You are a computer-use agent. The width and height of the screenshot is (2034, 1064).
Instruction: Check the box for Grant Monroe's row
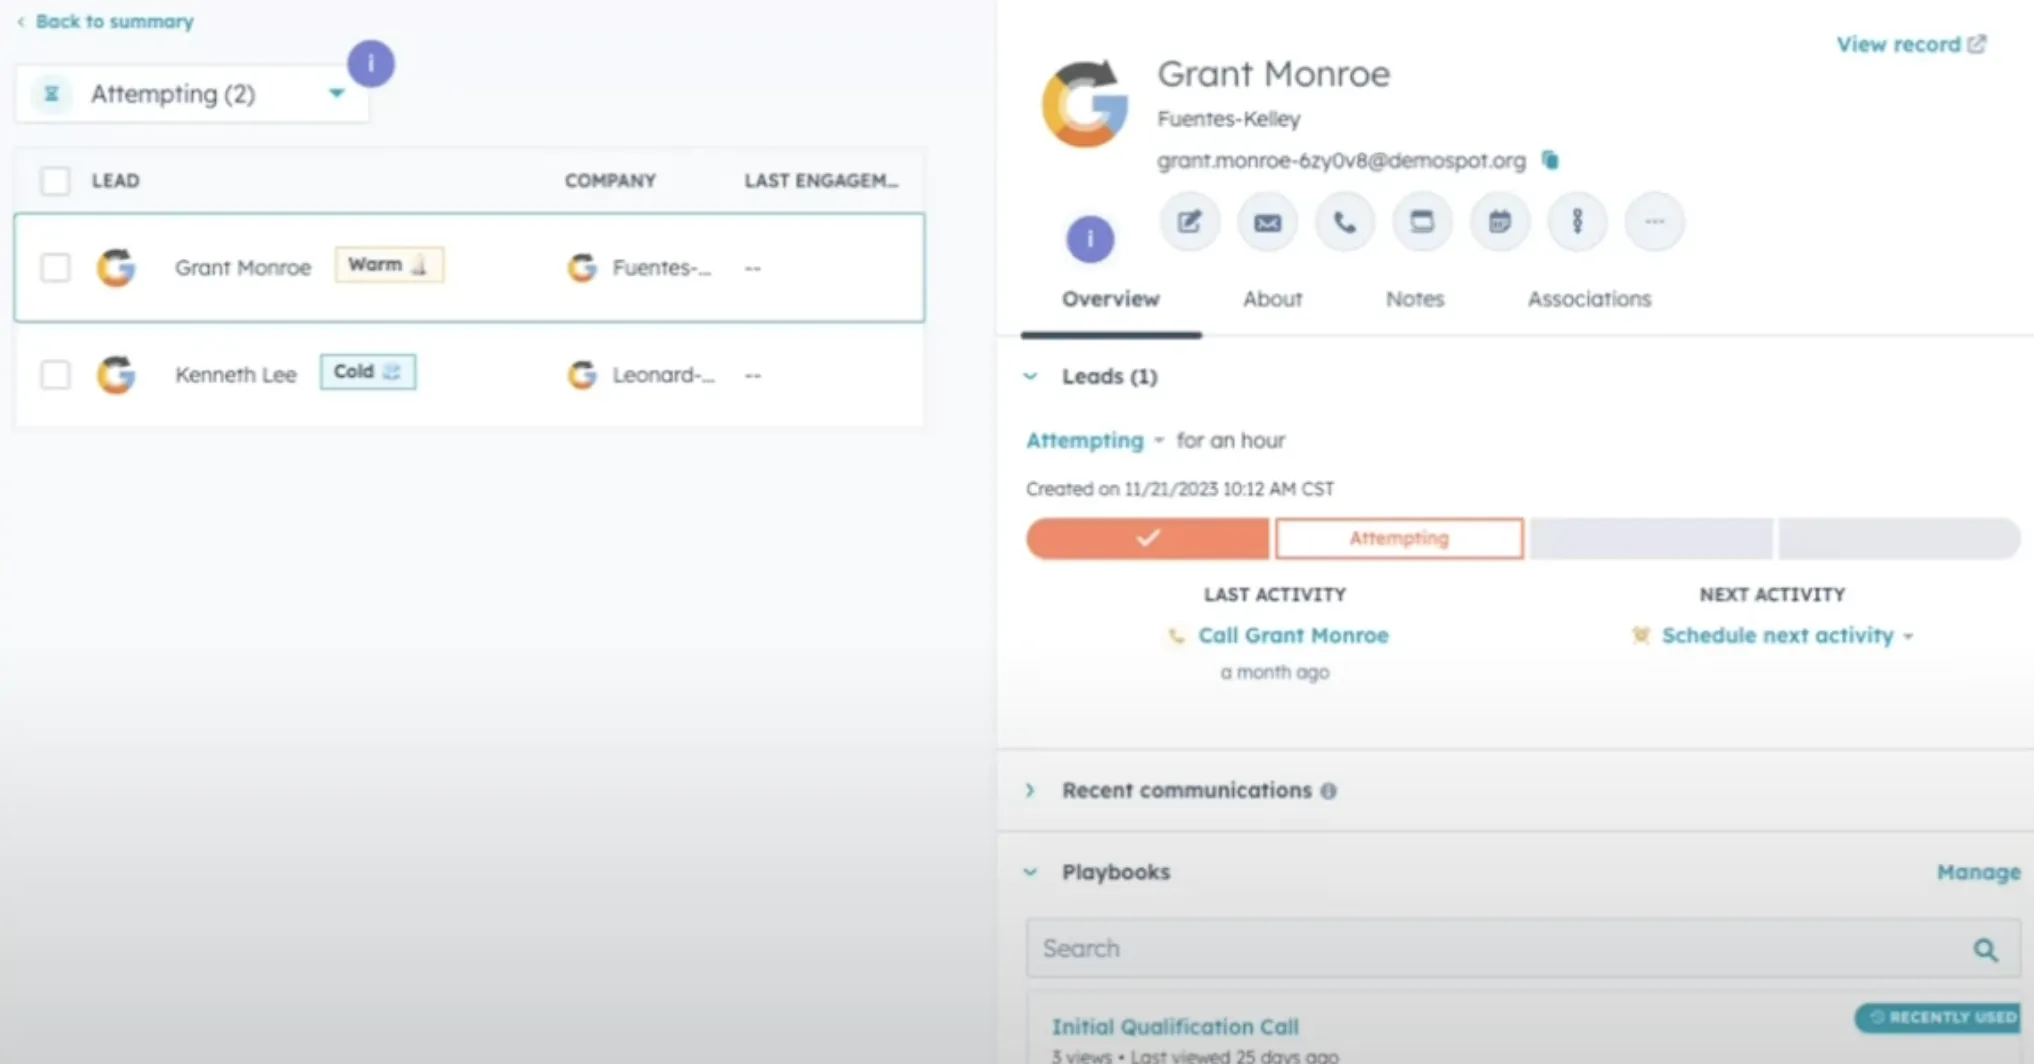[55, 267]
